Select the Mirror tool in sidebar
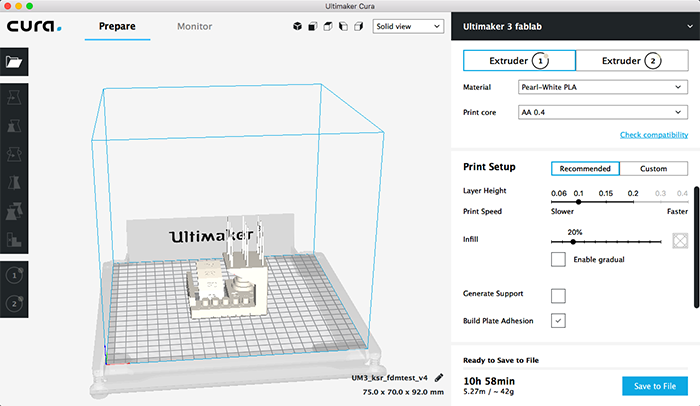 pos(14,183)
